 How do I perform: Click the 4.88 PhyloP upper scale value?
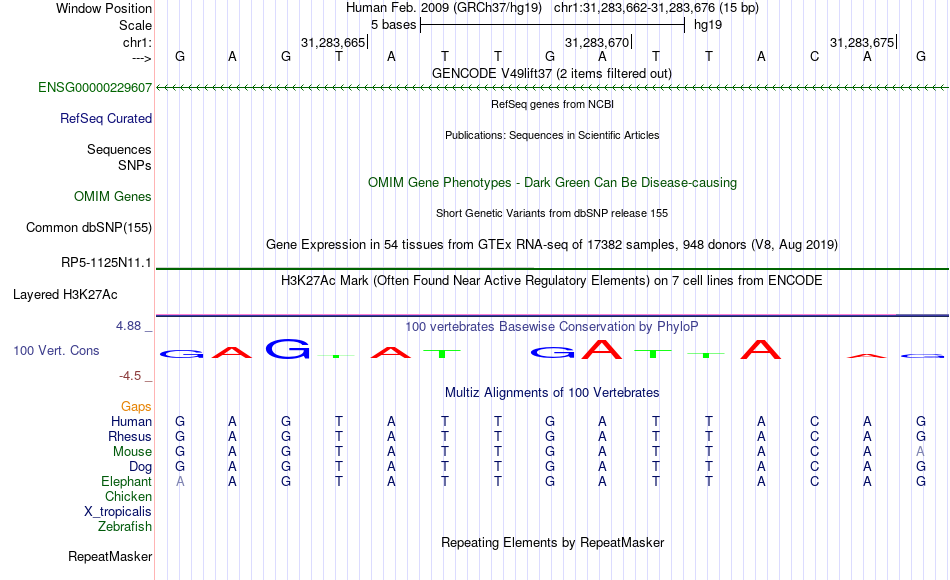pos(128,326)
